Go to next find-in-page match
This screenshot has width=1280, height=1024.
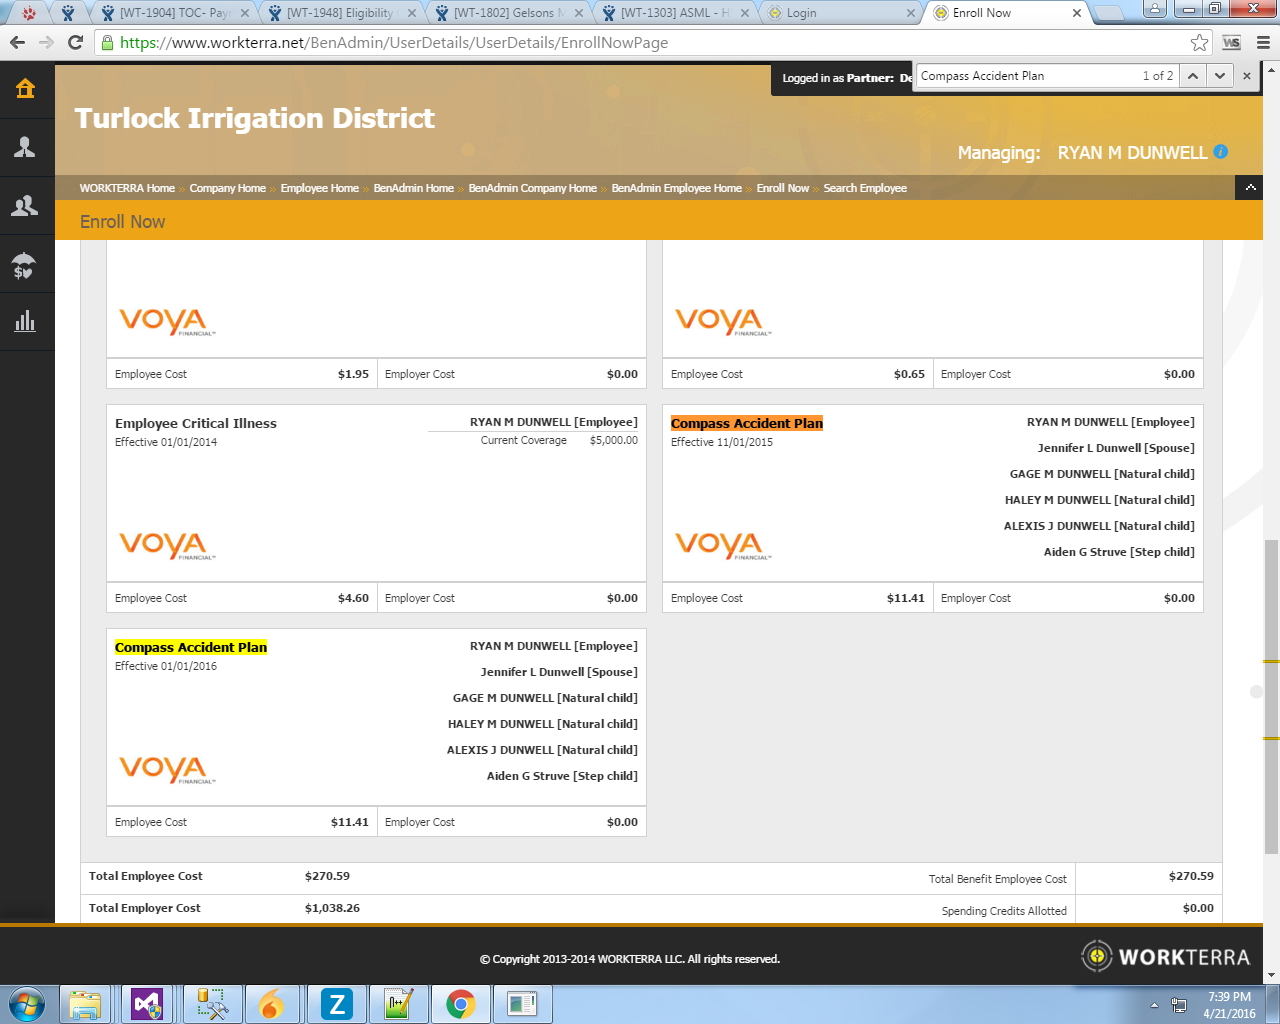pos(1219,76)
